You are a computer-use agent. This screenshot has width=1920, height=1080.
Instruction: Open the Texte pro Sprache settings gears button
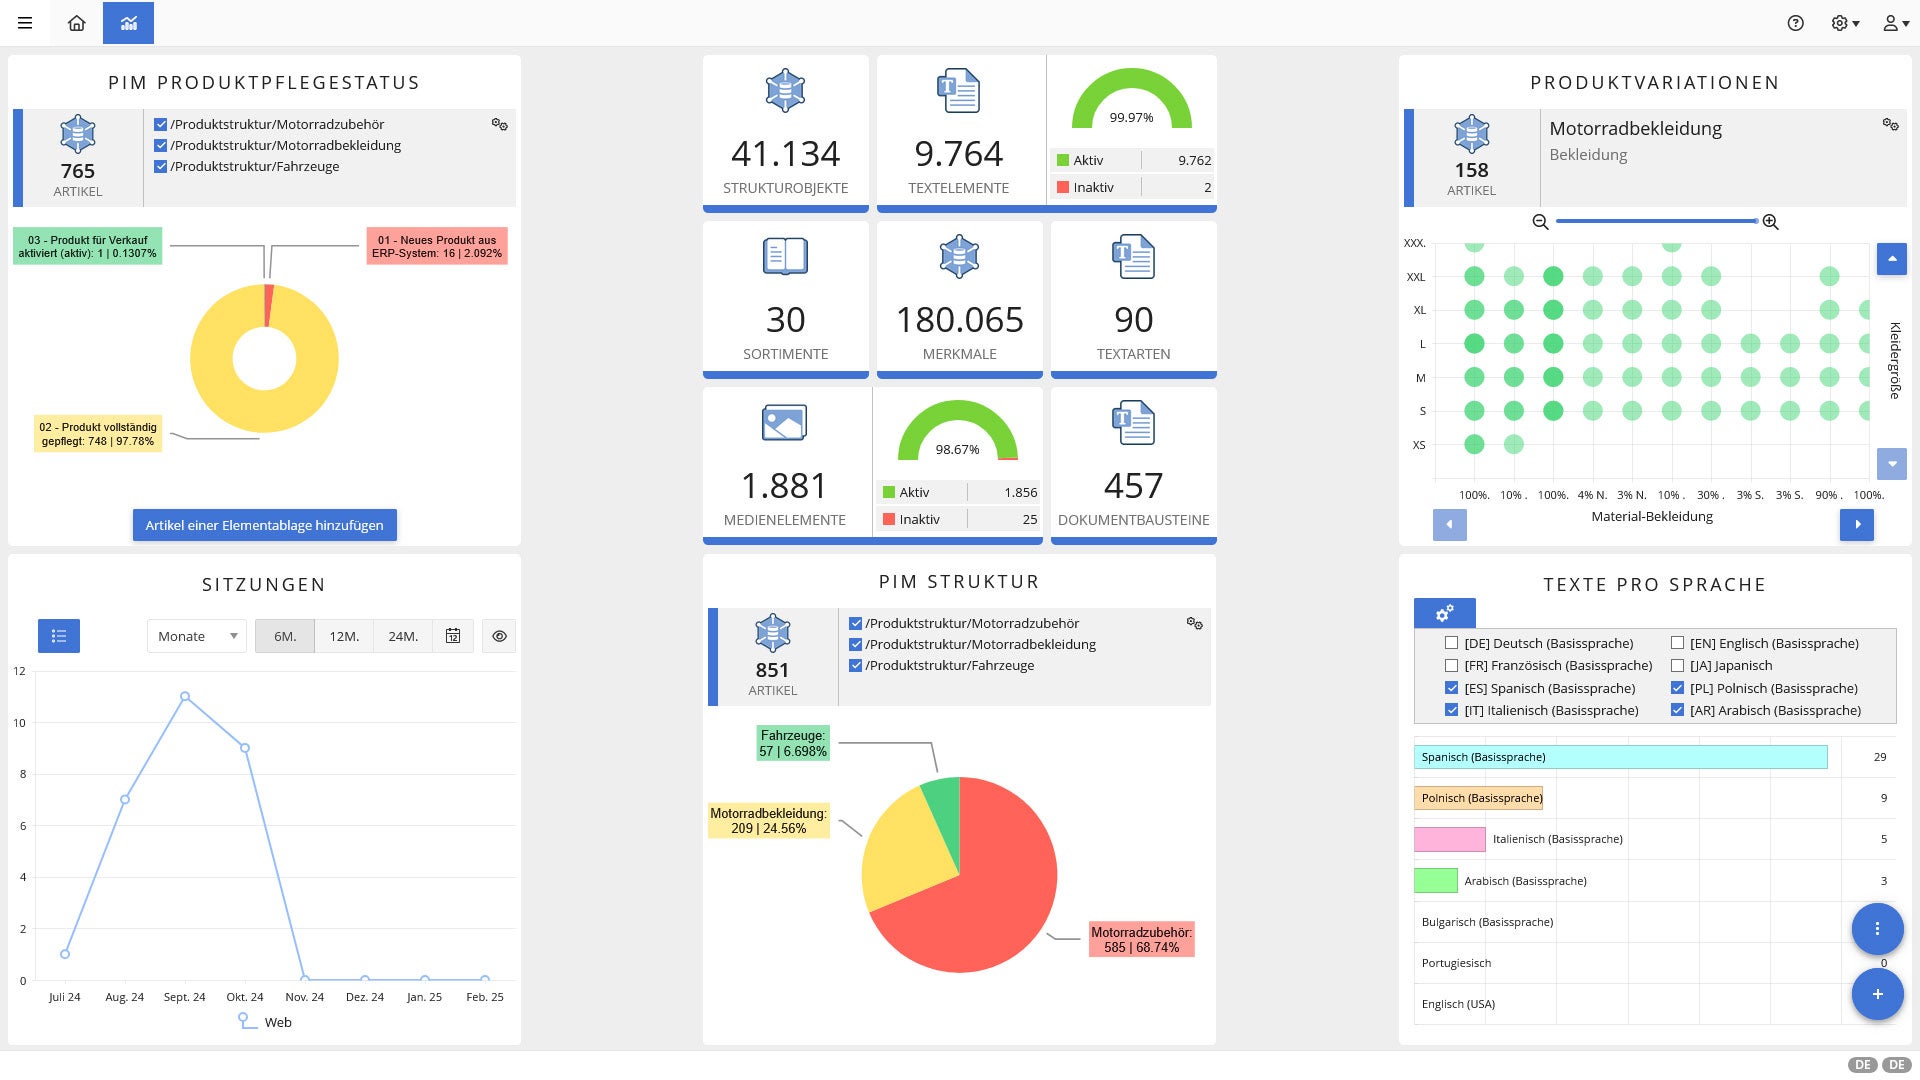pos(1444,613)
